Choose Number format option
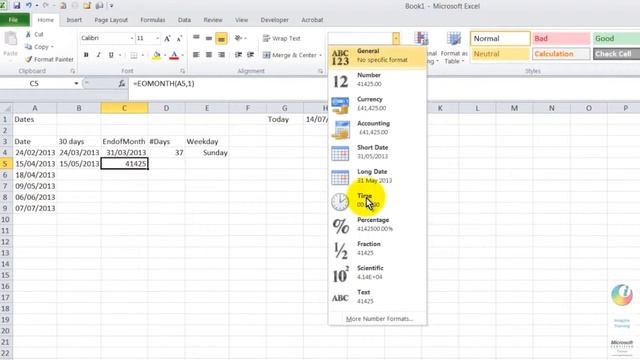Screen dimensions: 640x360 [377, 80]
